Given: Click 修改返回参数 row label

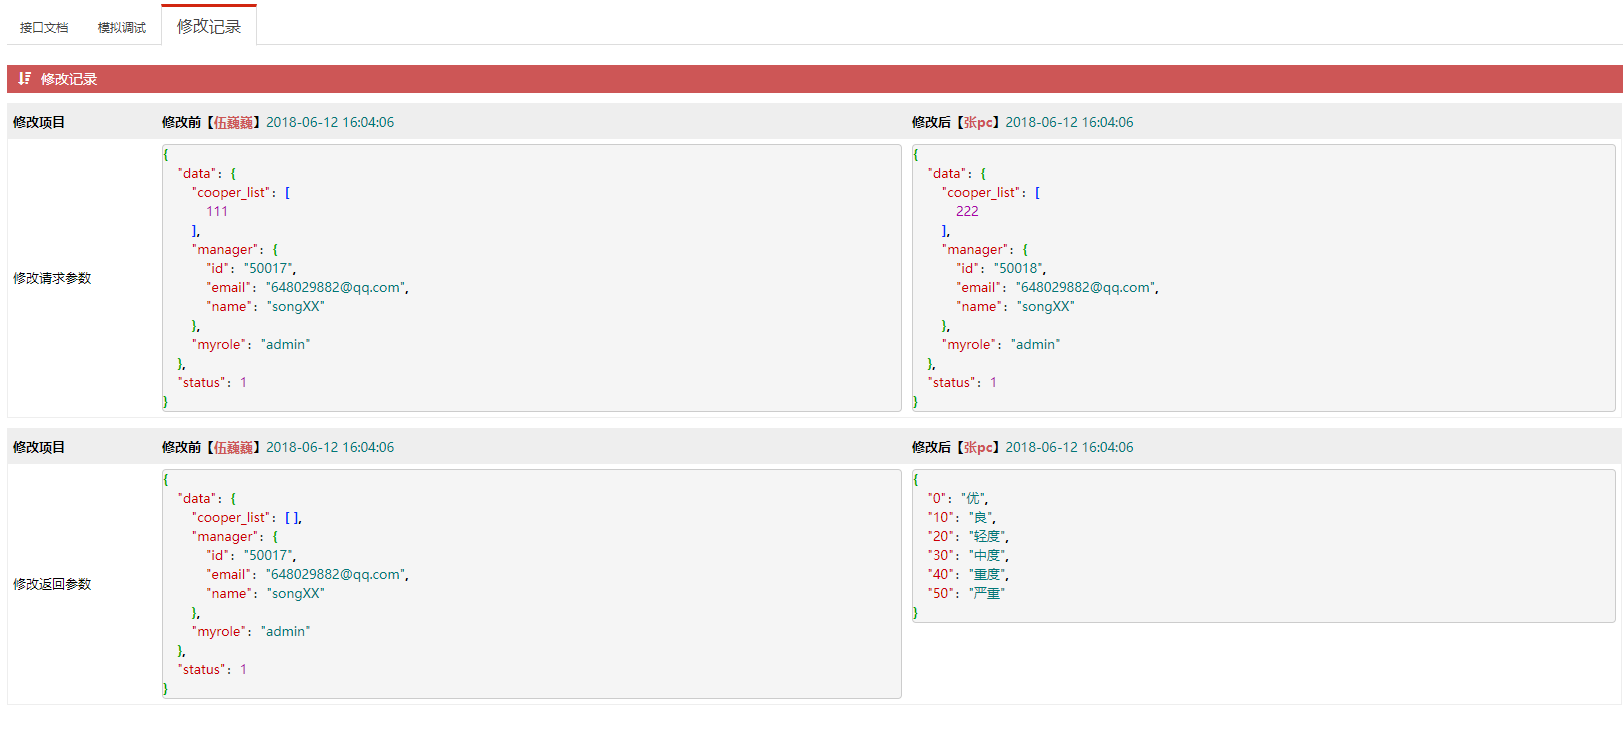Looking at the screenshot, I should coord(52,584).
